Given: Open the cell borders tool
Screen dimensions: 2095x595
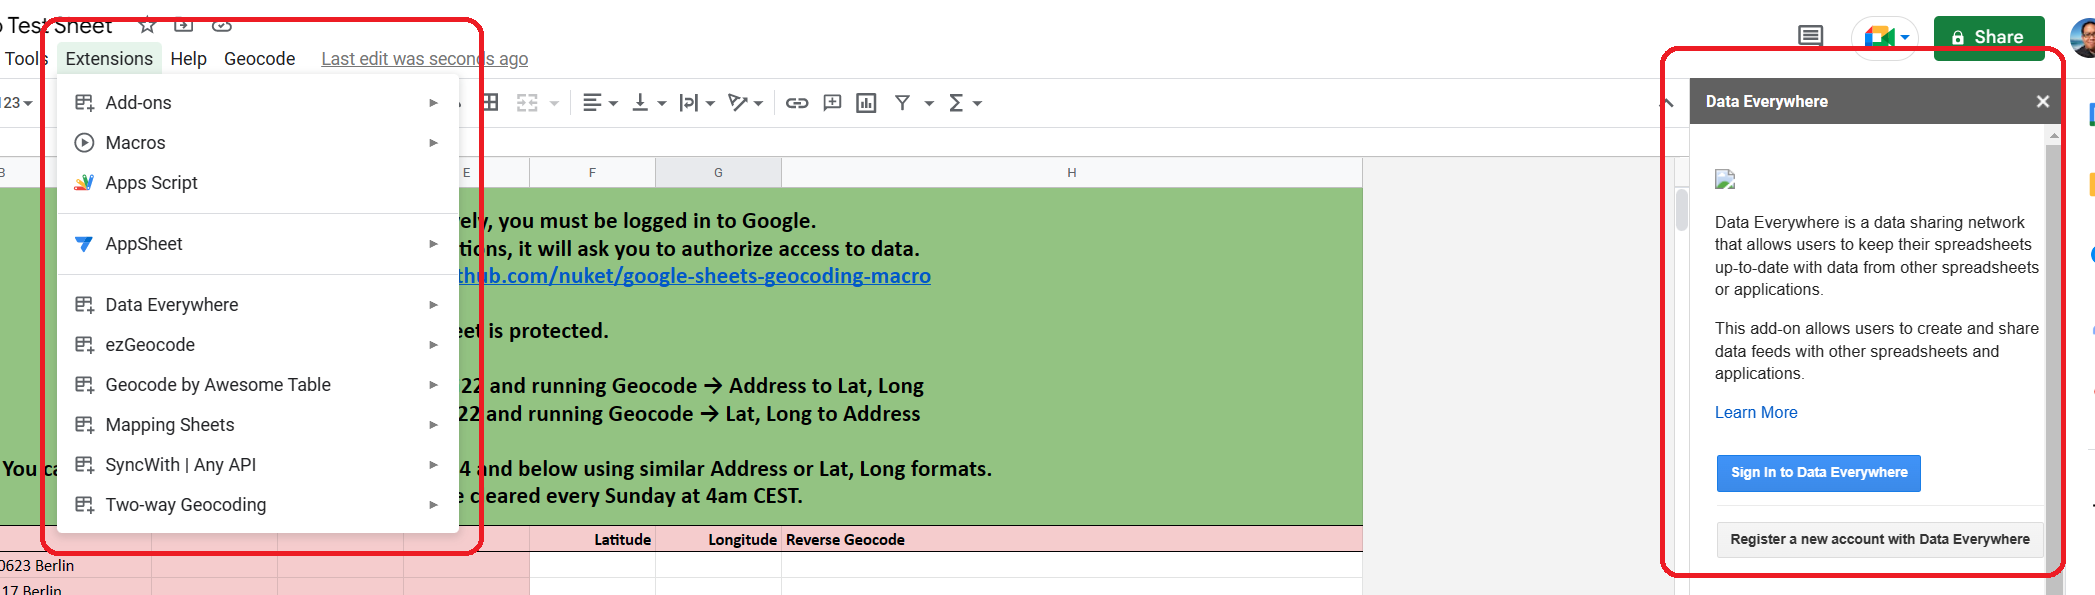Looking at the screenshot, I should point(490,102).
